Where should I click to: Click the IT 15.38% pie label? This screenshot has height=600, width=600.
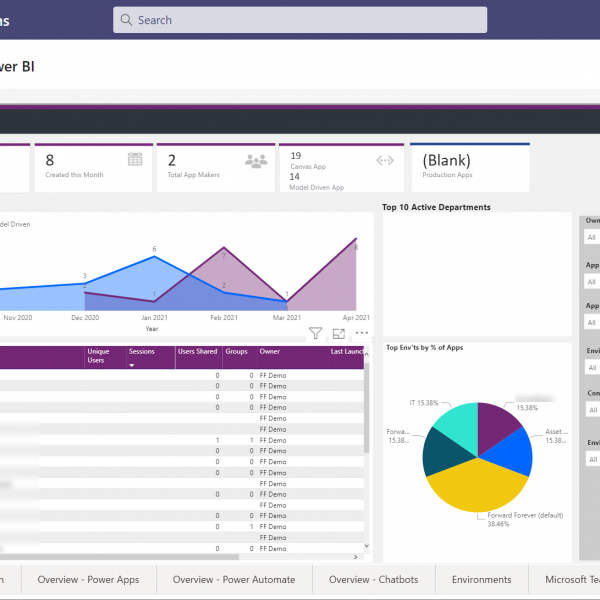(x=424, y=403)
